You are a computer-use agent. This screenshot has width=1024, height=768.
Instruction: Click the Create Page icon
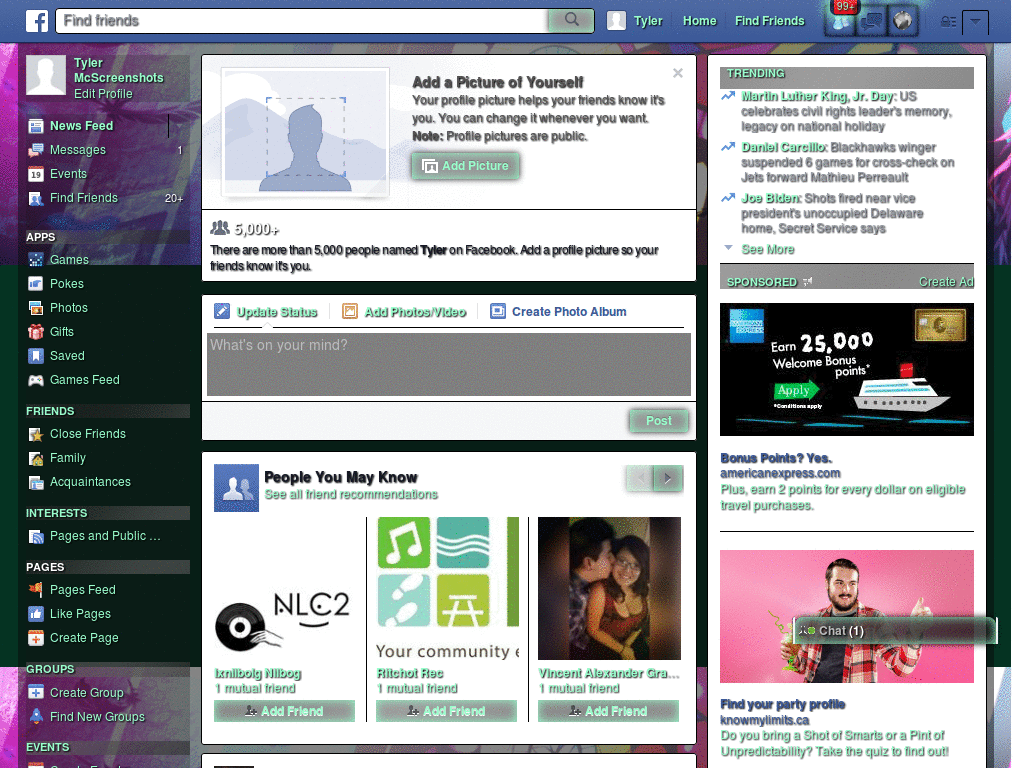(36, 638)
